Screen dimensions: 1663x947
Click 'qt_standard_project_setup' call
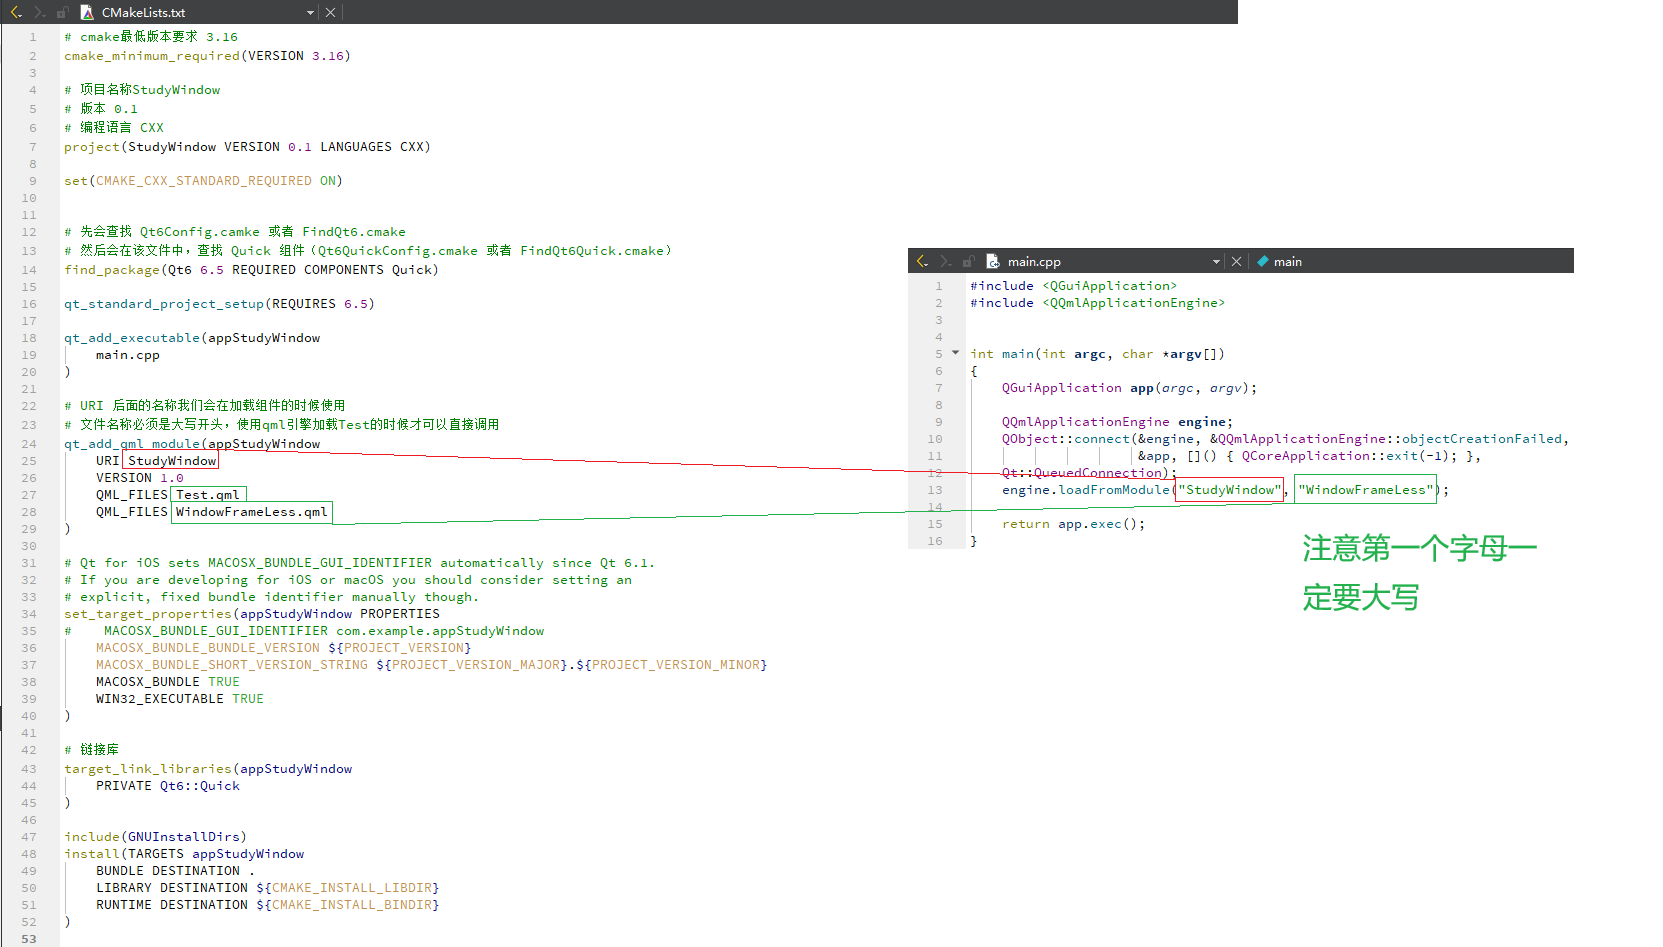click(x=164, y=304)
